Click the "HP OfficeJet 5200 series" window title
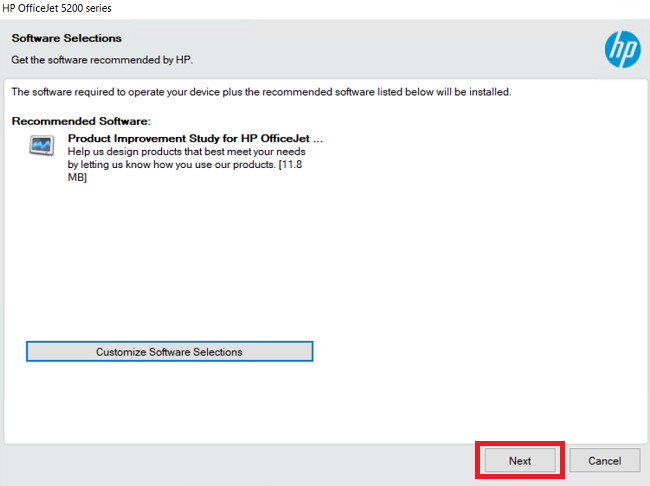Screen dimensions: 650x486 point(57,8)
